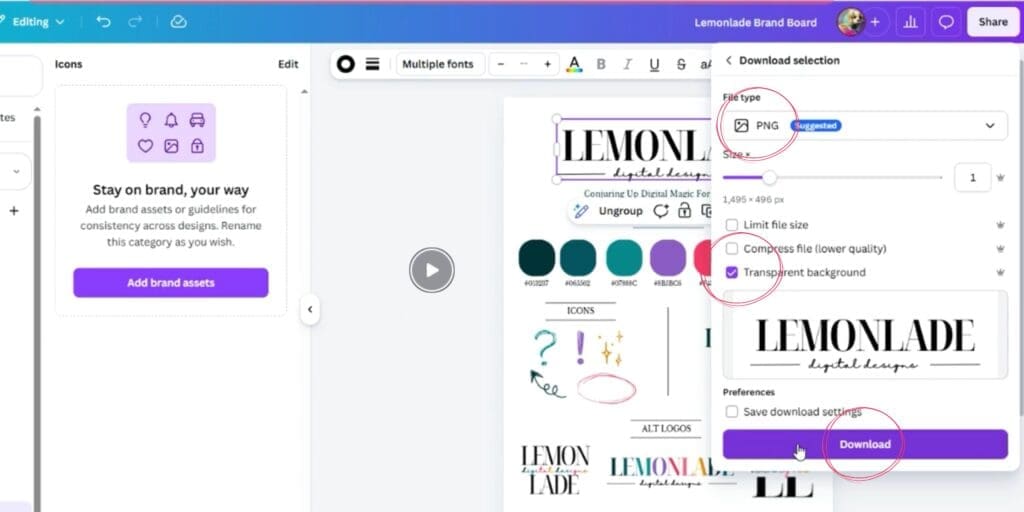Click the brand icons illustration tile
This screenshot has height=512, width=1024.
click(x=171, y=133)
